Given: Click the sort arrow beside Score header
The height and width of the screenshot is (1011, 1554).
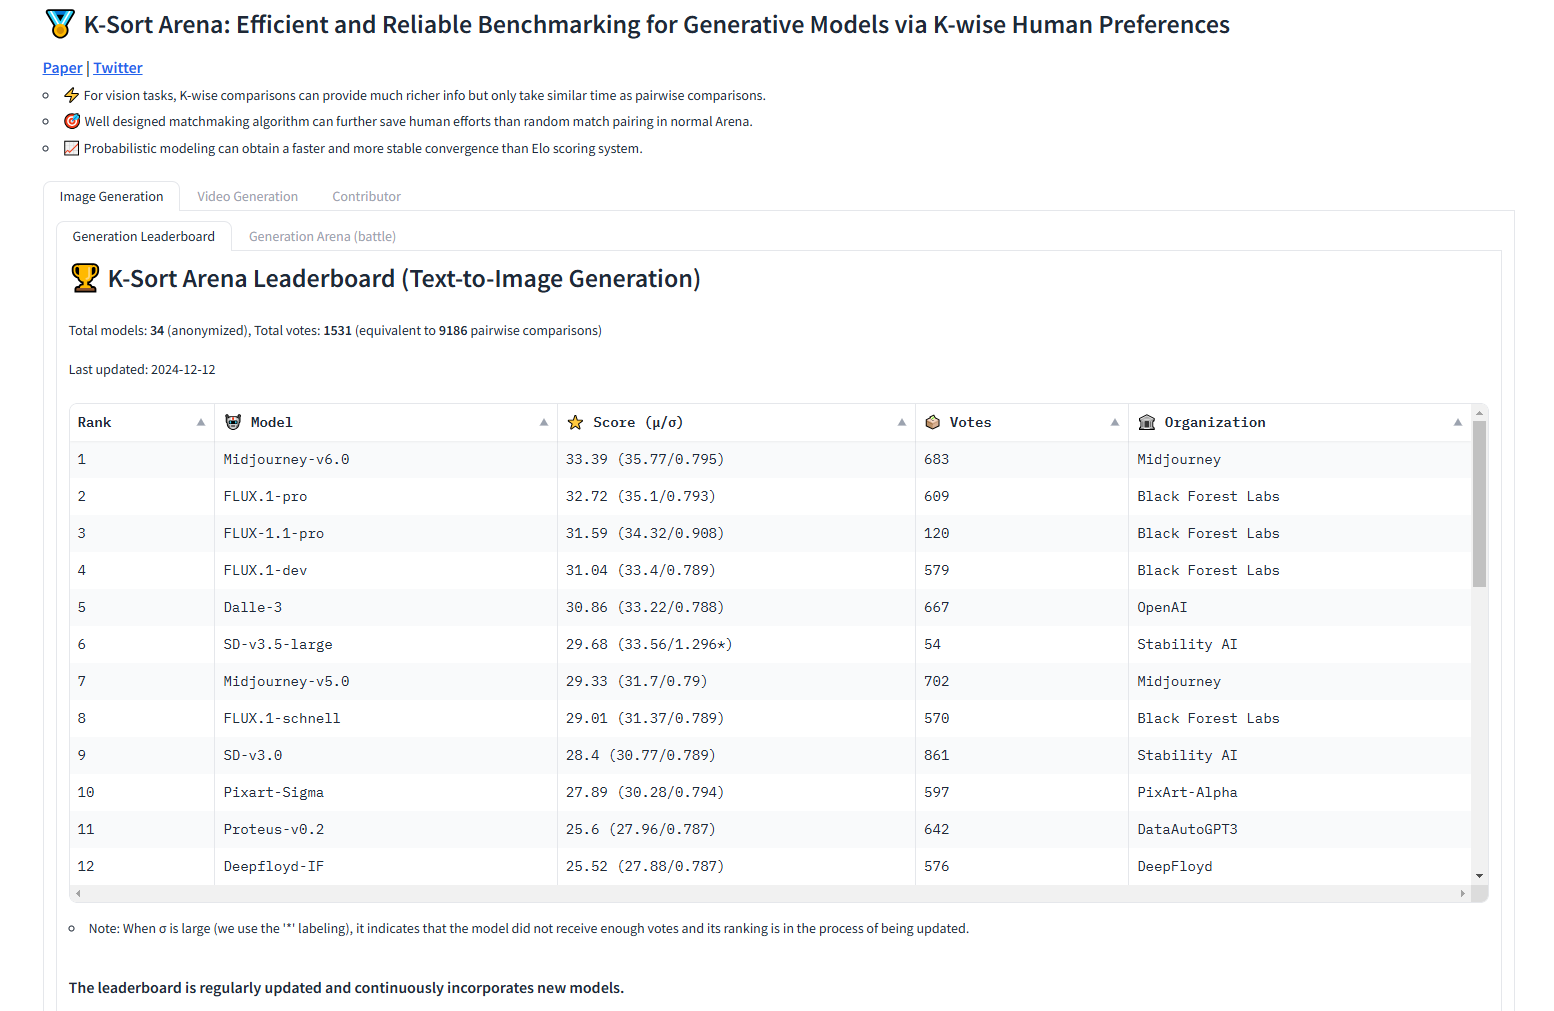Looking at the screenshot, I should [x=900, y=422].
